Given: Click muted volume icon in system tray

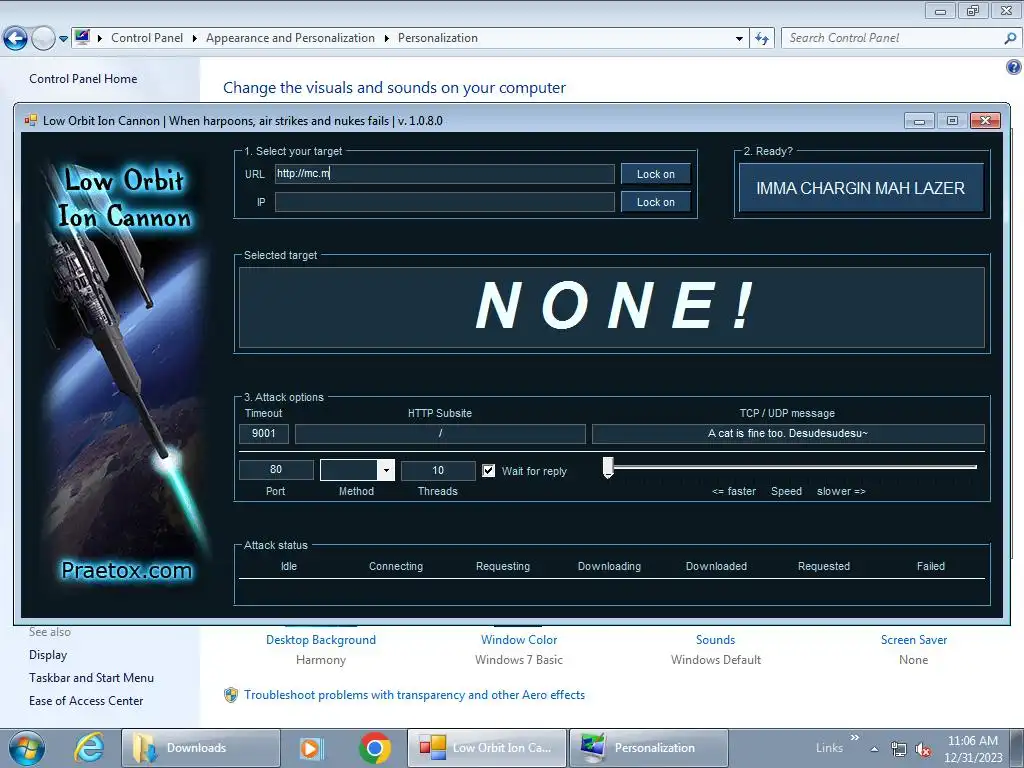Looking at the screenshot, I should coord(923,749).
